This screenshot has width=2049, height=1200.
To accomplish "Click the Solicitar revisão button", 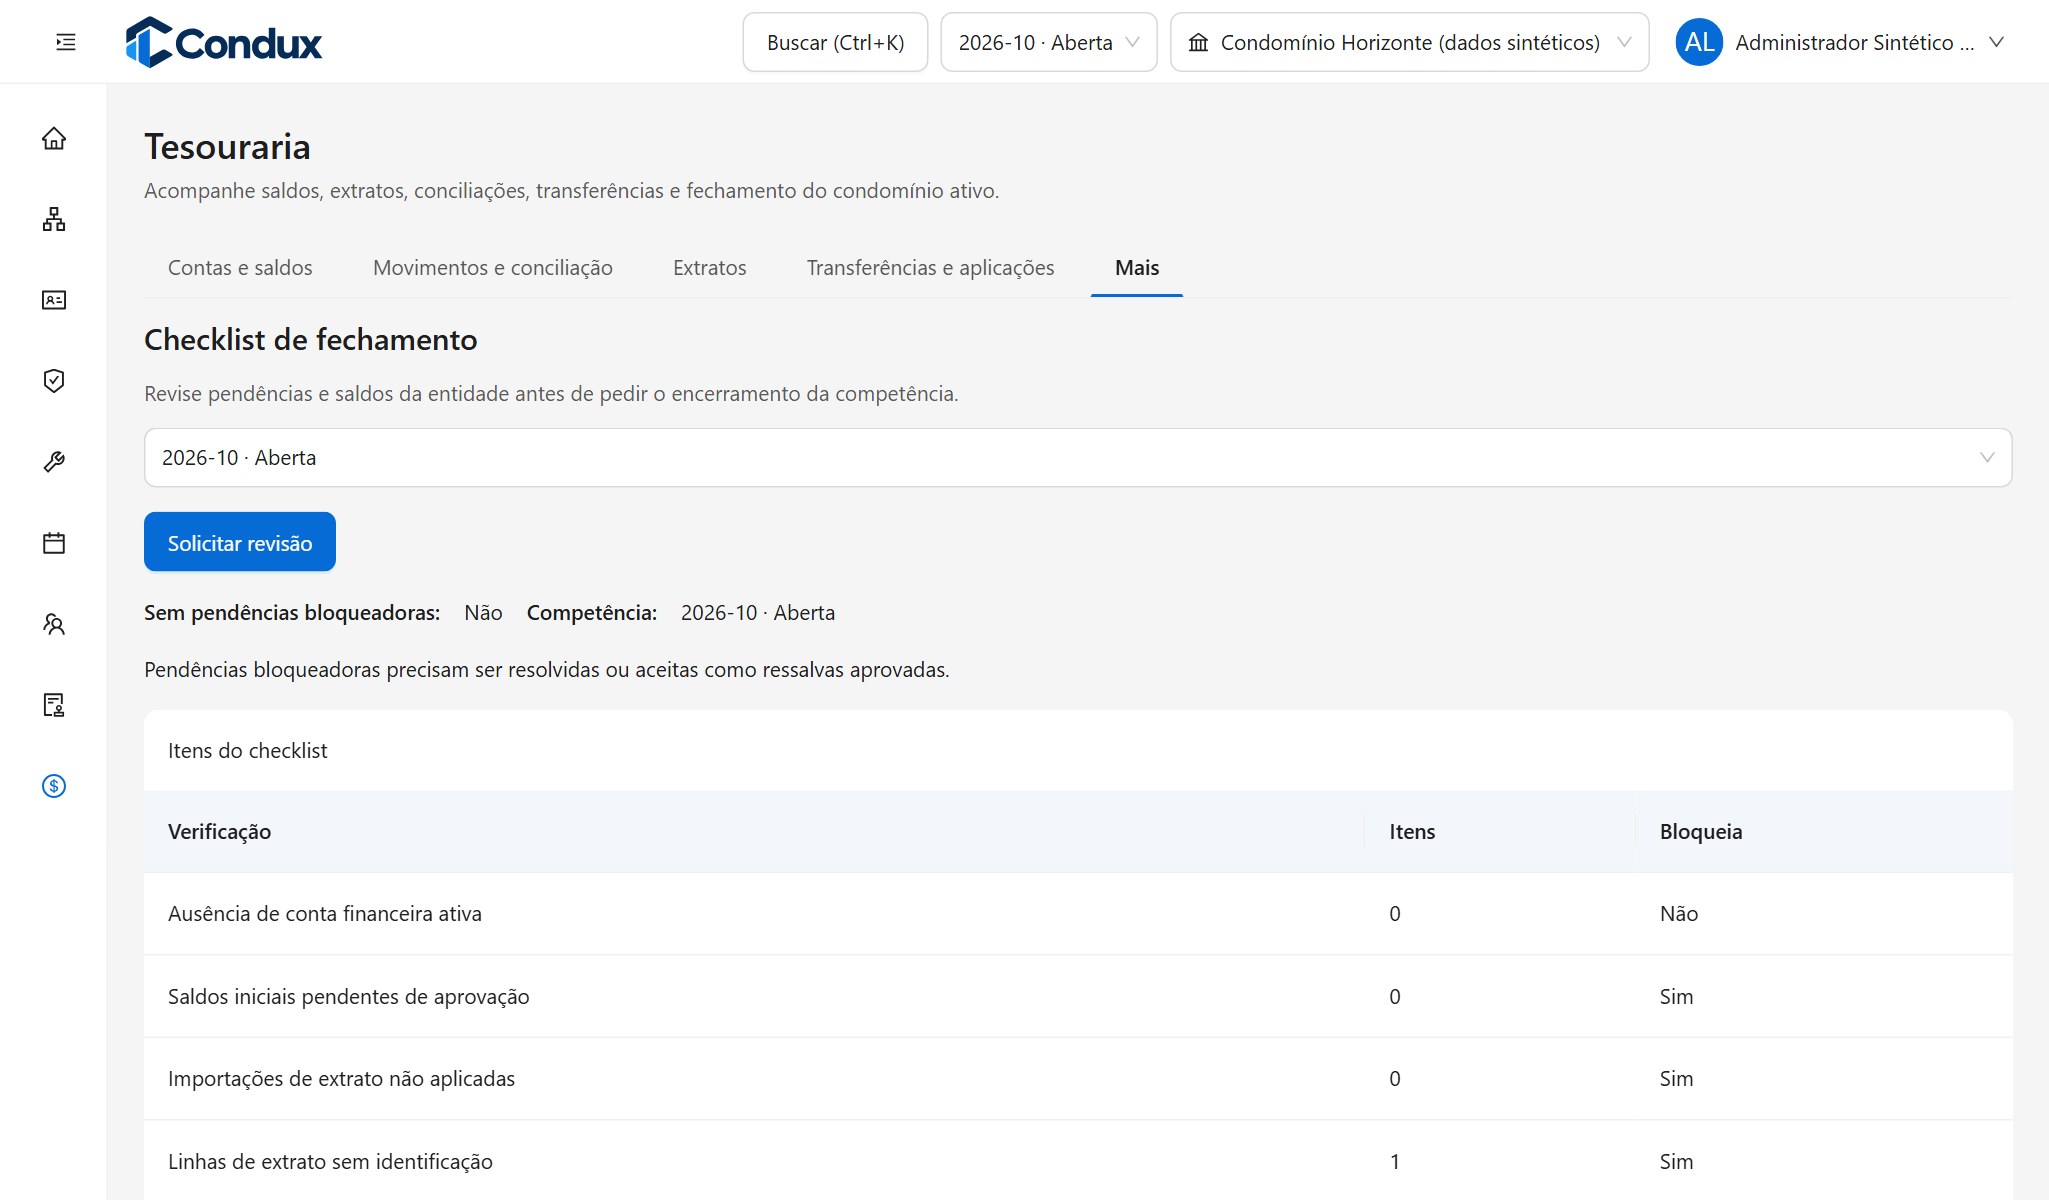I will [x=240, y=542].
